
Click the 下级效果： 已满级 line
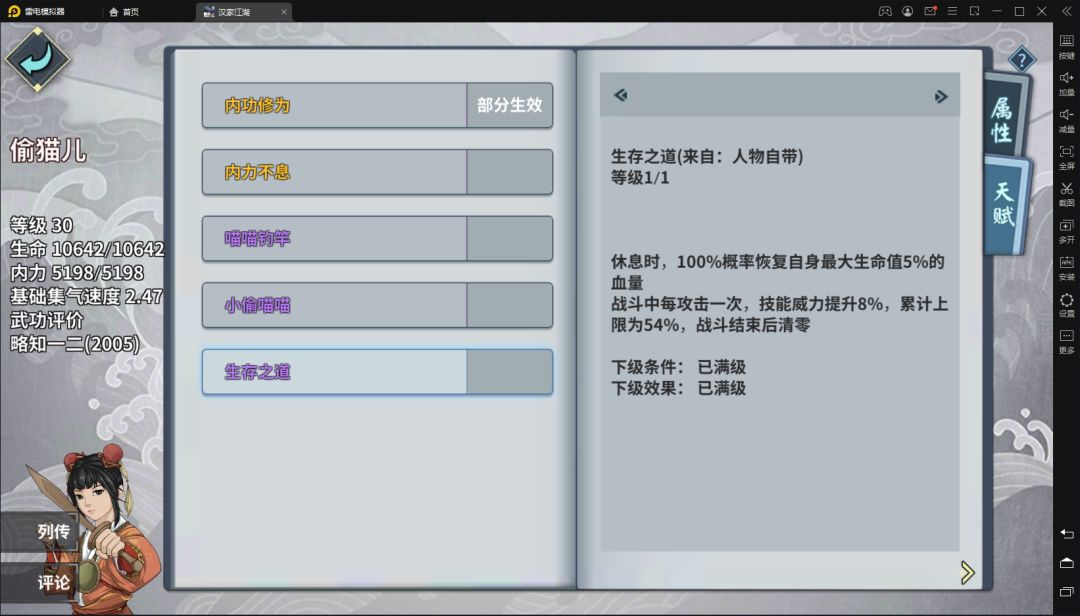point(678,388)
